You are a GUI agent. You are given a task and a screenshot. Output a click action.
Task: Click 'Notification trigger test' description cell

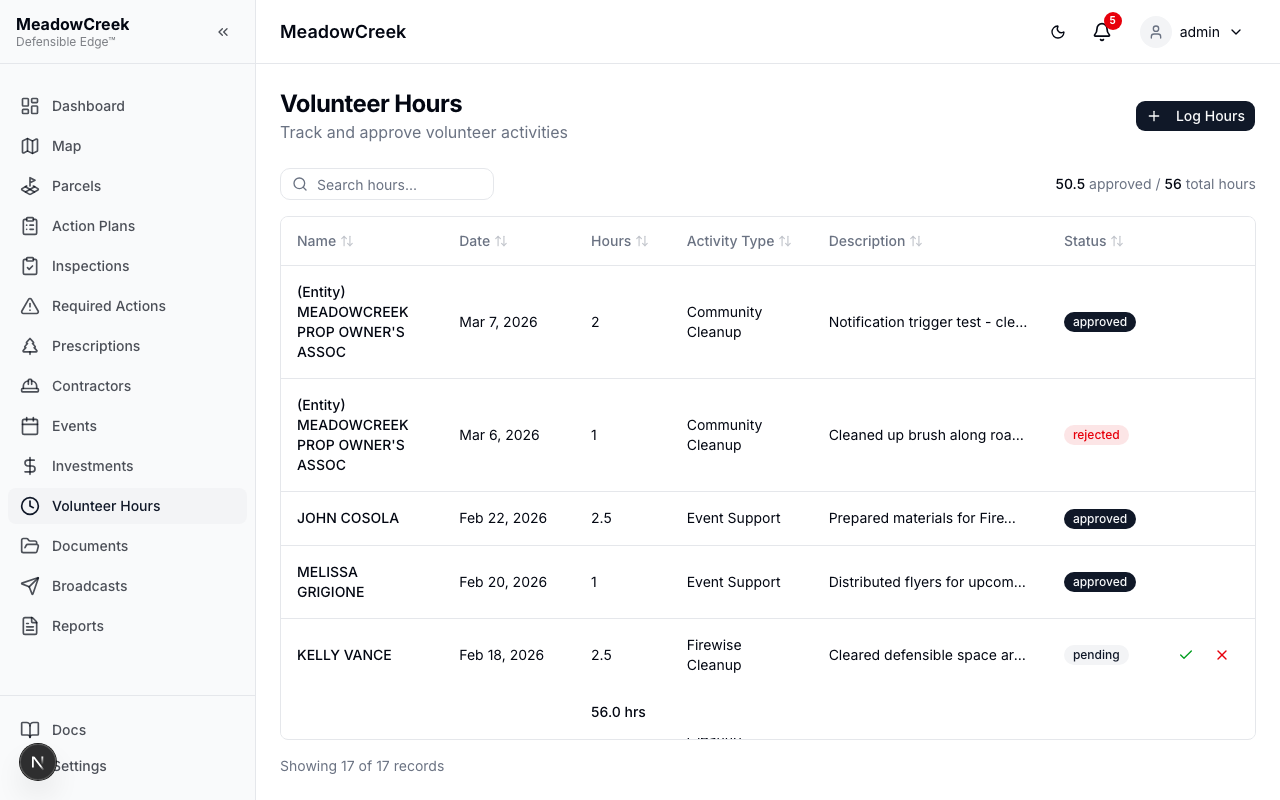(x=928, y=322)
